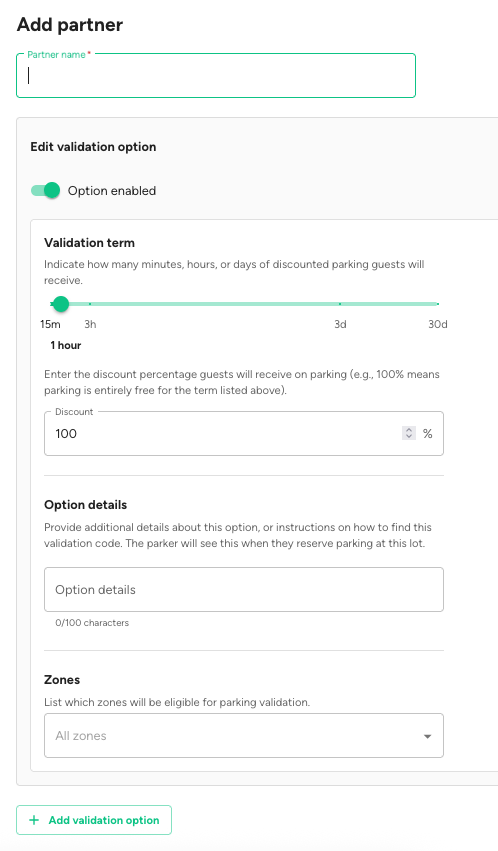498x851 pixels.
Task: Click the percent symbol in Discount field
Action: pos(427,434)
